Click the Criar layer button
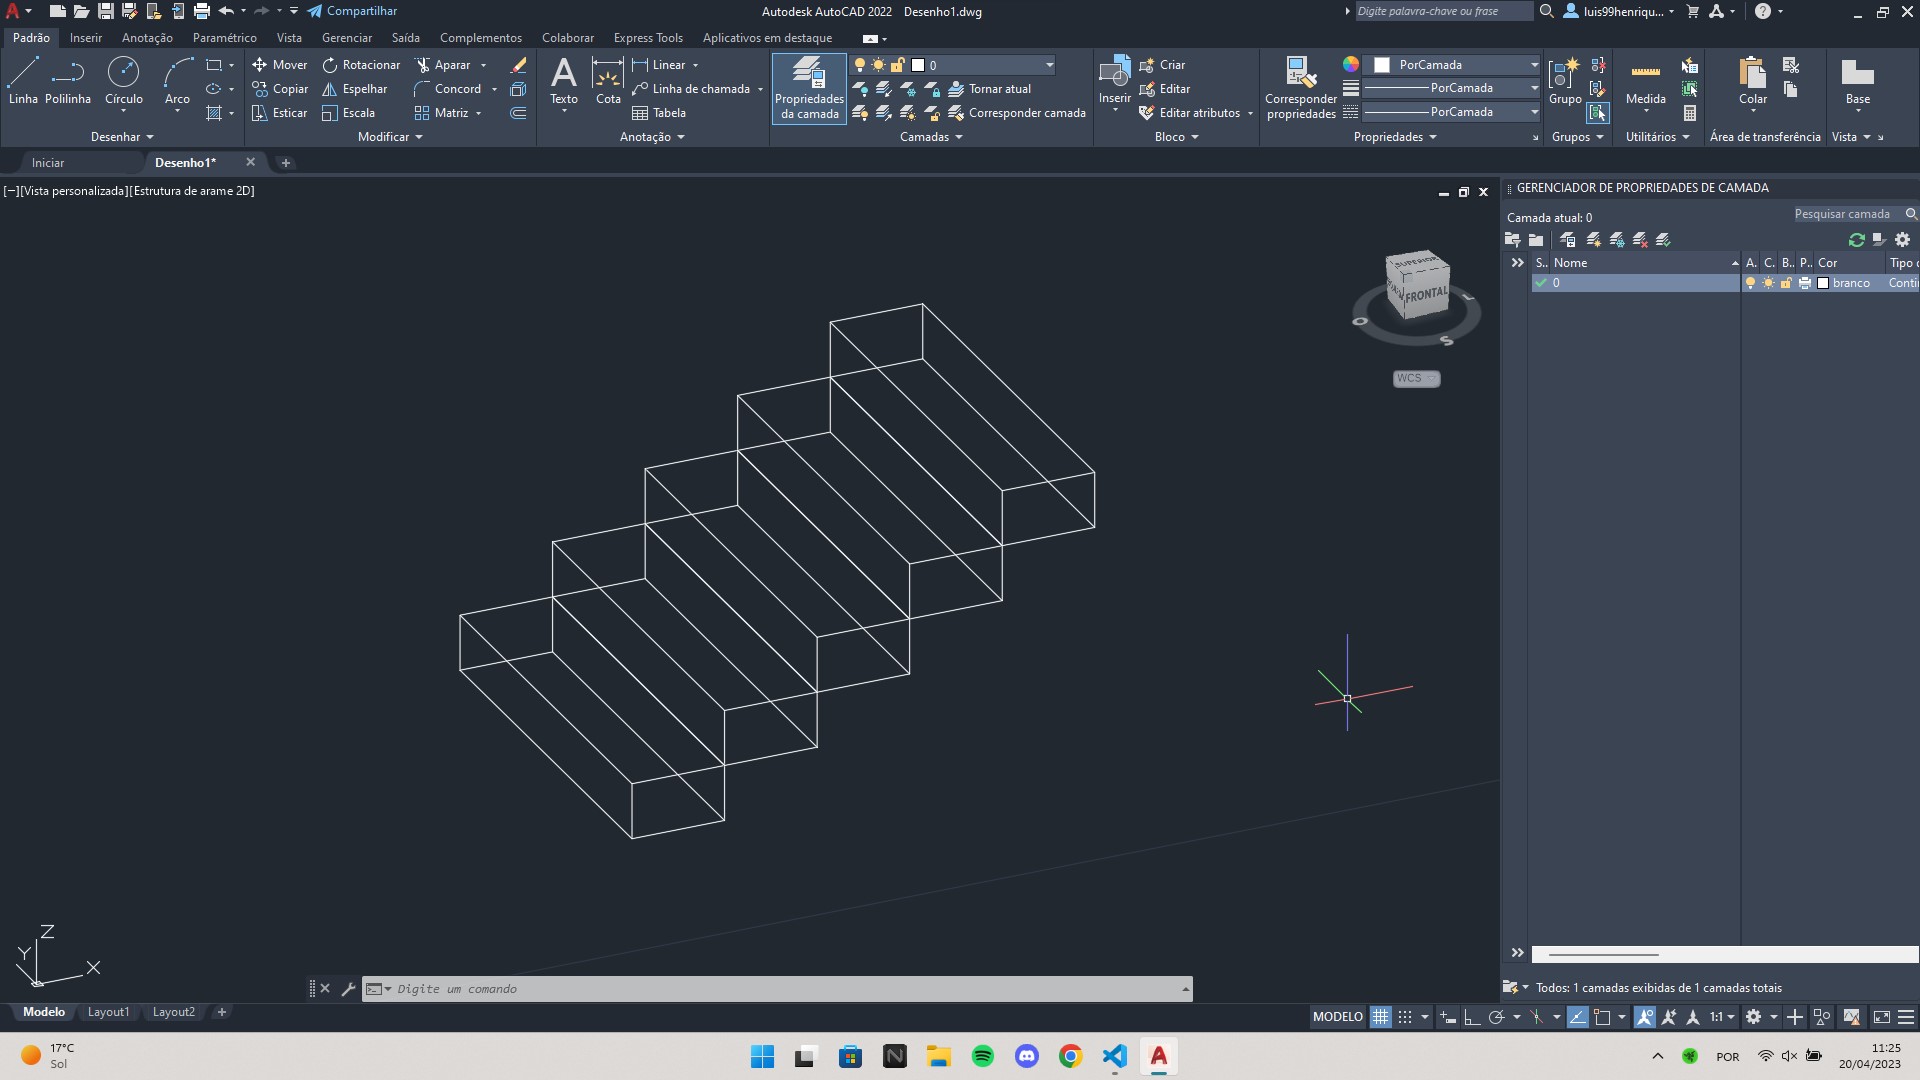The image size is (1920, 1080). [1592, 239]
